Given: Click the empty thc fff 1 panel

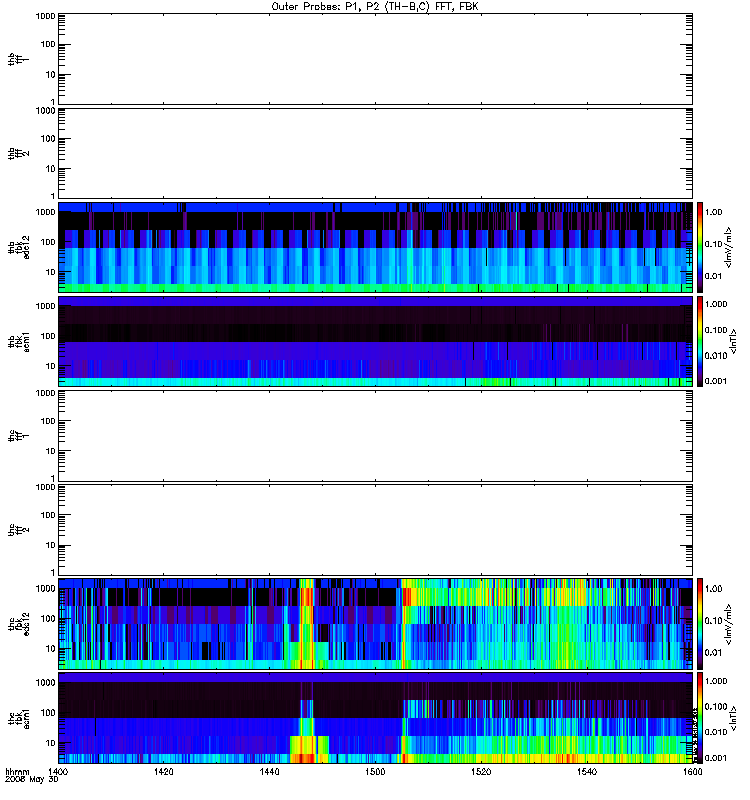Looking at the screenshot, I should [x=376, y=436].
